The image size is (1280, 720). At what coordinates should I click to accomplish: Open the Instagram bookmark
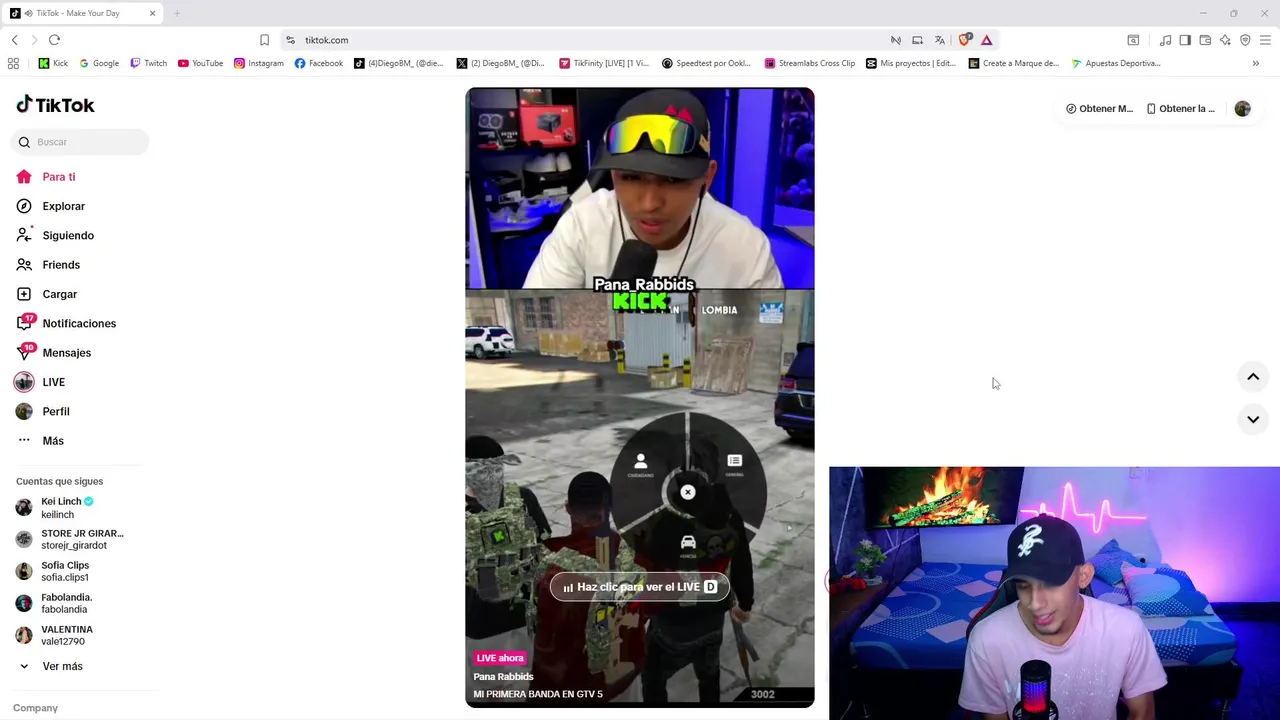pos(259,63)
